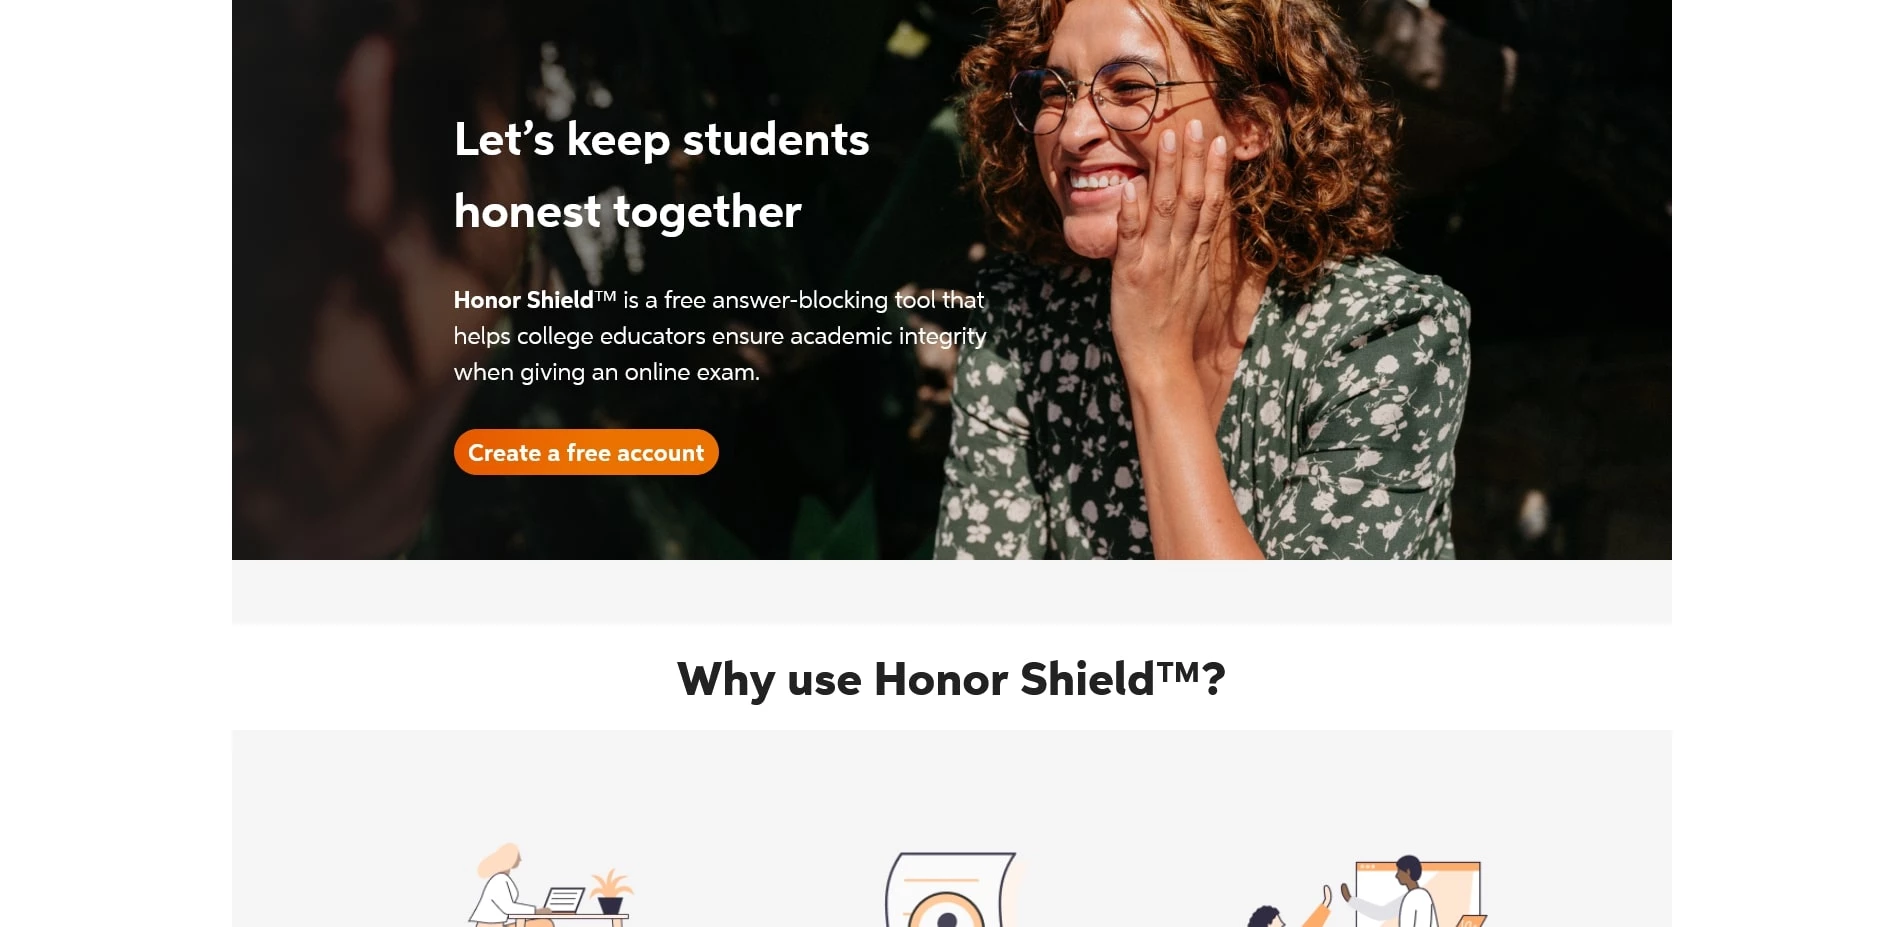Click the Create a free account button
Viewport: 1903px width, 927px height.
point(586,452)
